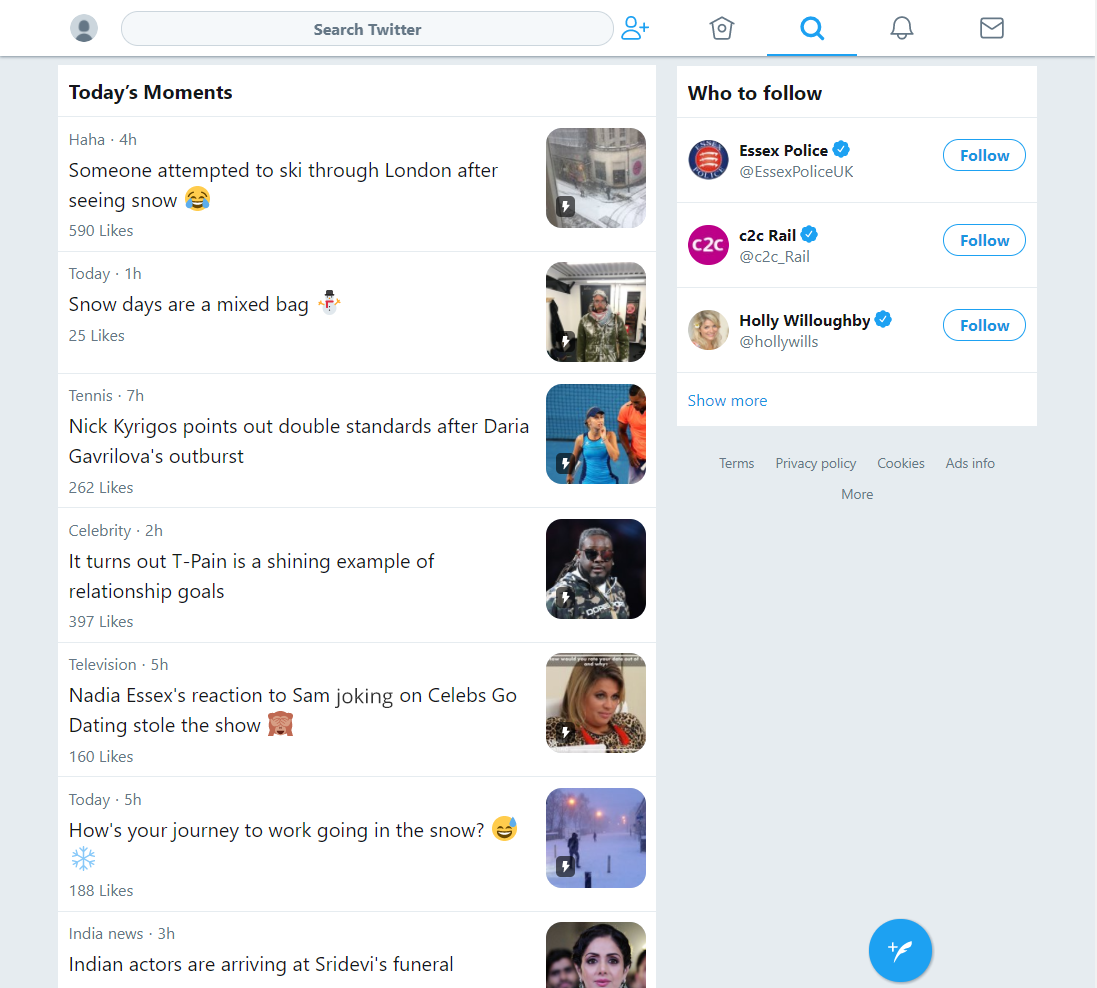Select the Tennis category label
Viewport: 1097px width, 988px height.
coord(90,395)
